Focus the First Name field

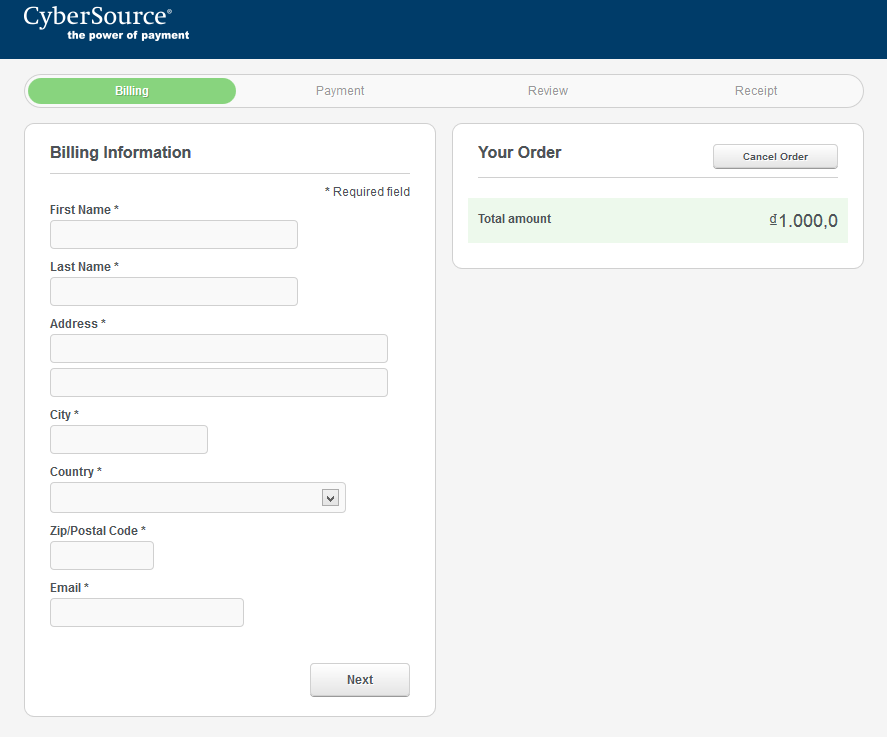tap(174, 235)
